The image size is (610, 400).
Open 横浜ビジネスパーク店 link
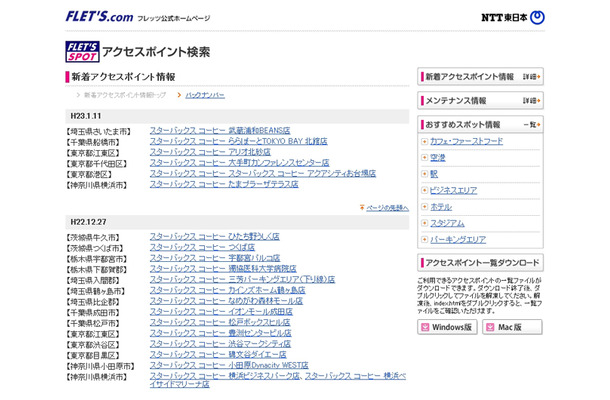[x=225, y=376]
